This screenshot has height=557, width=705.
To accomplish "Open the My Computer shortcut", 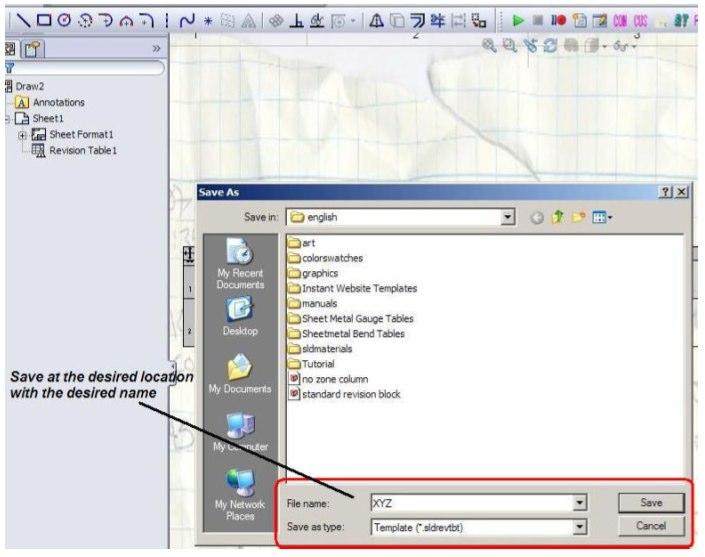I will [x=240, y=432].
